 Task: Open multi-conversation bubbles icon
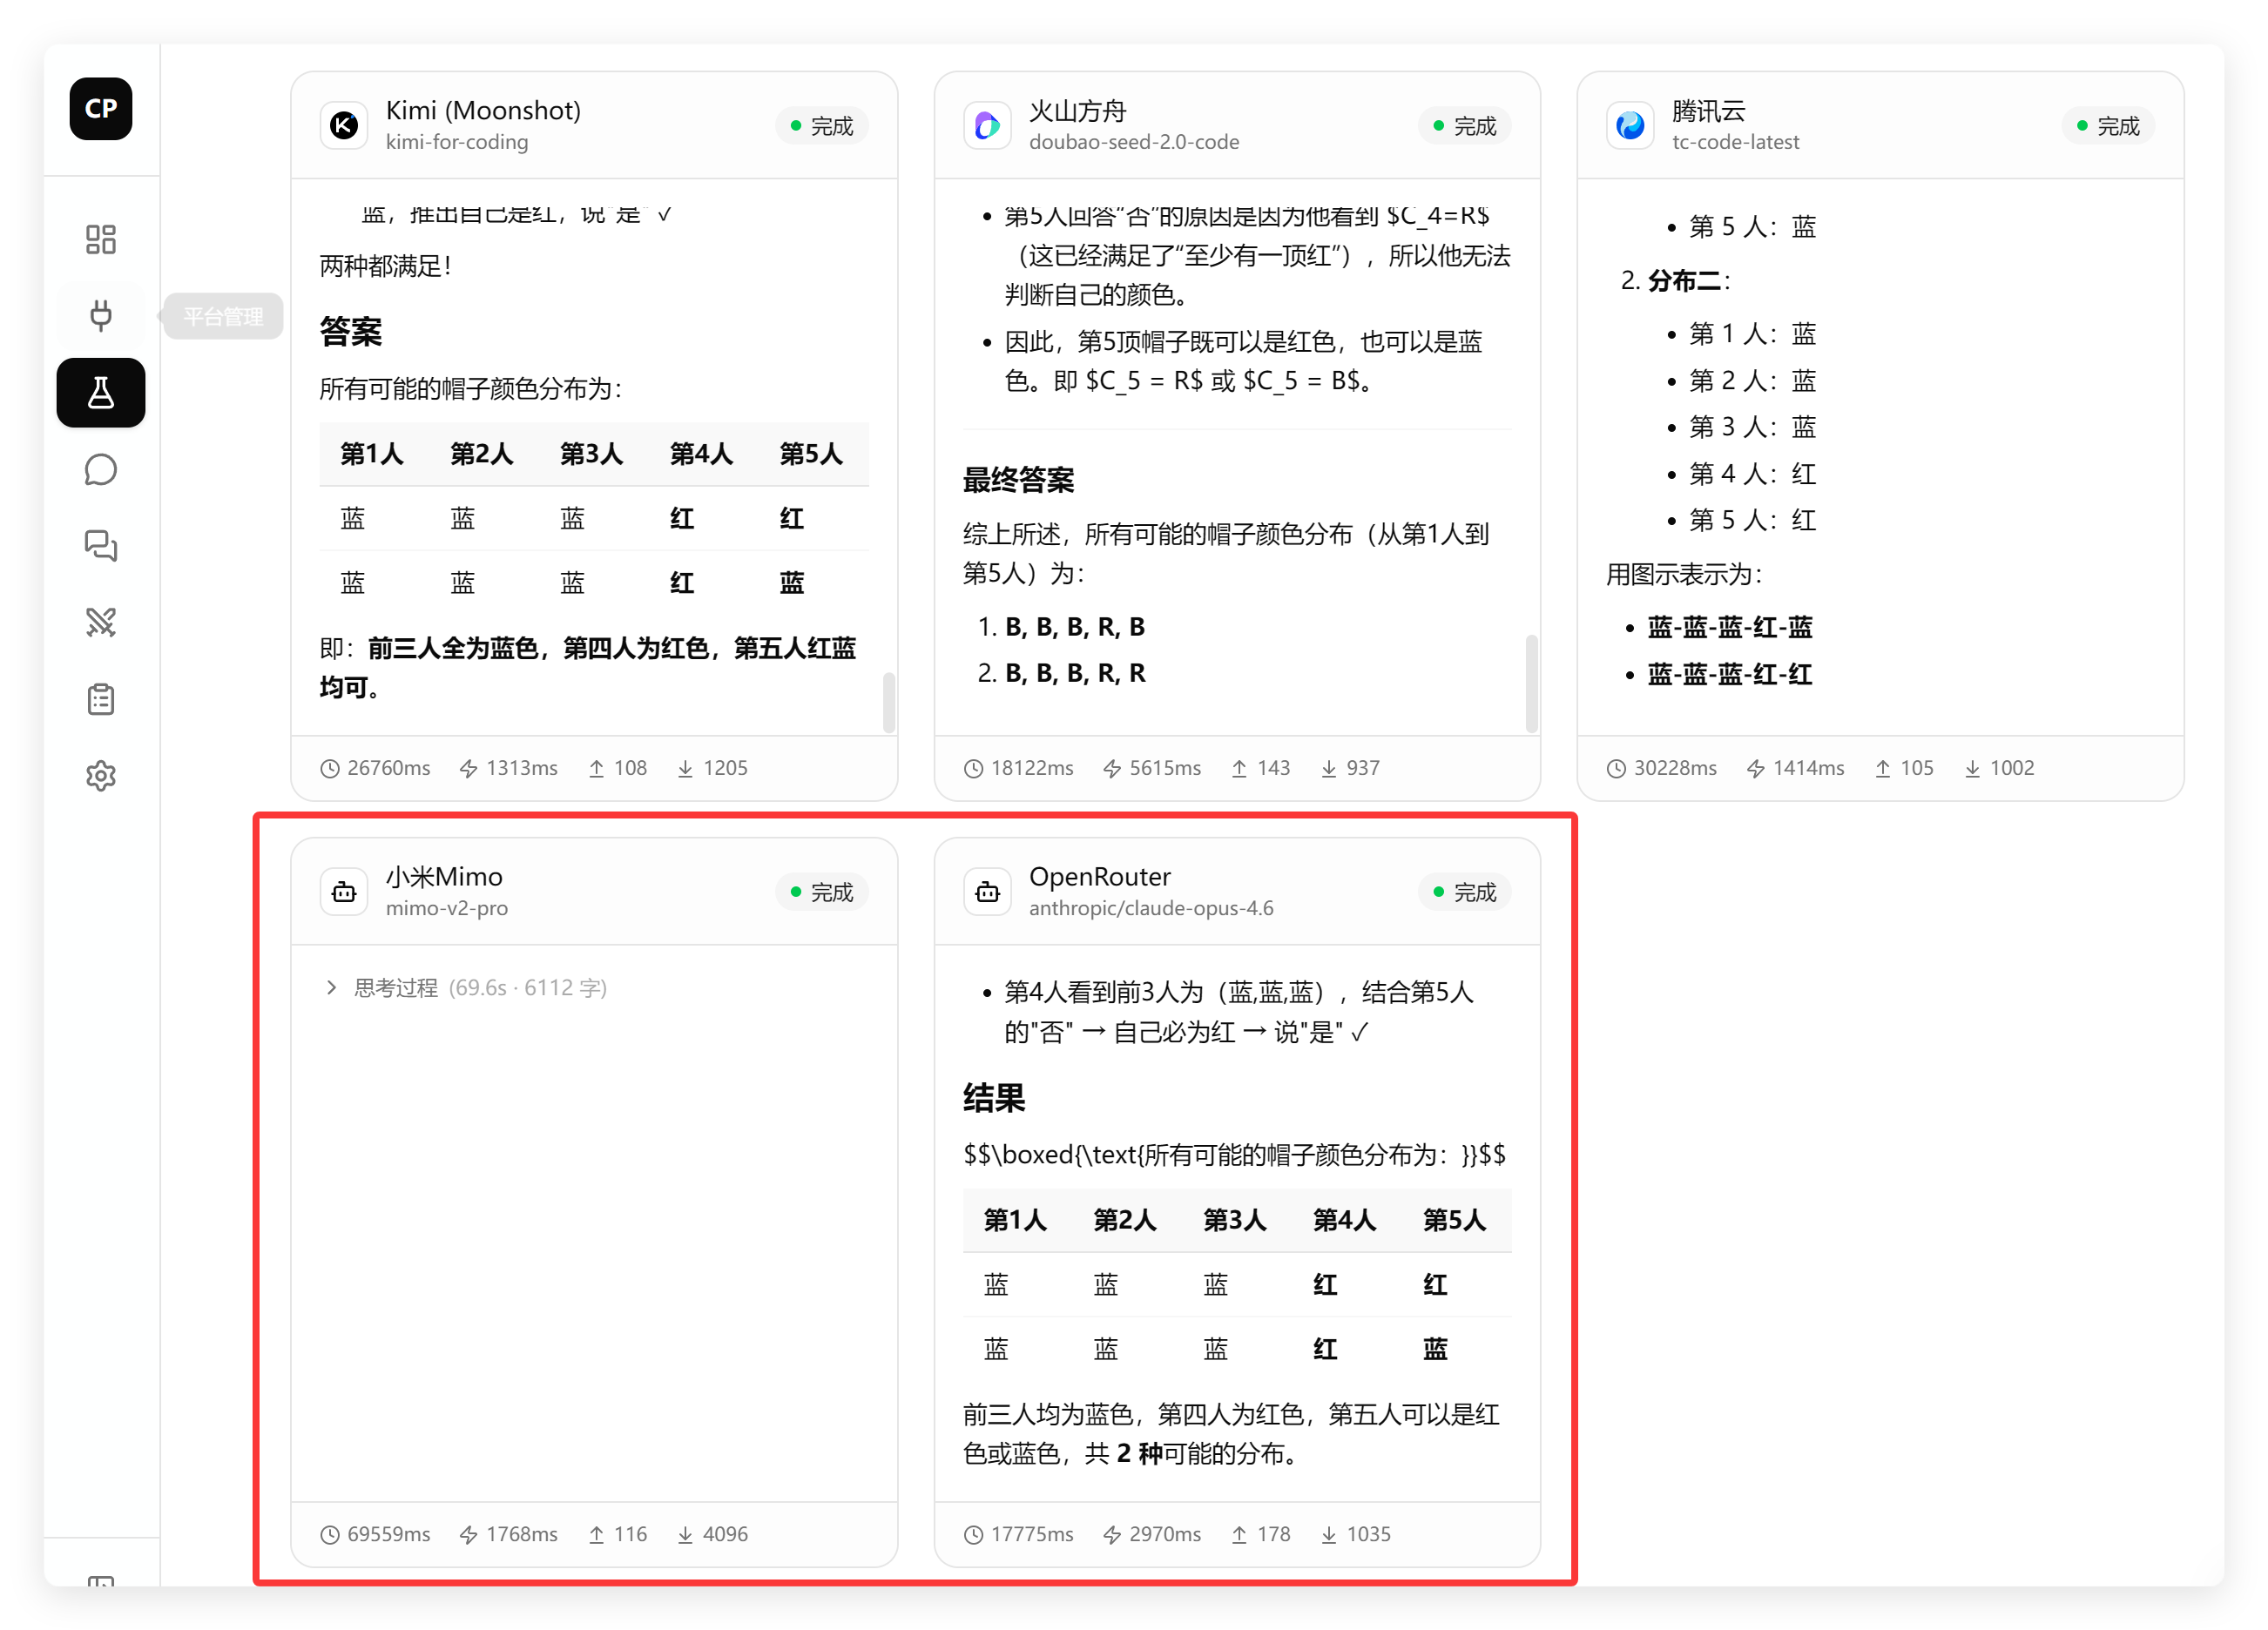(101, 546)
